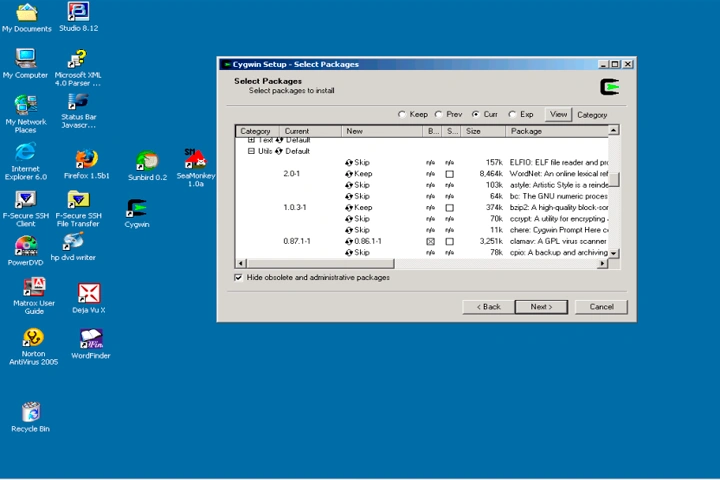The height and width of the screenshot is (480, 720).
Task: Click the Current column header
Action: tap(310, 131)
